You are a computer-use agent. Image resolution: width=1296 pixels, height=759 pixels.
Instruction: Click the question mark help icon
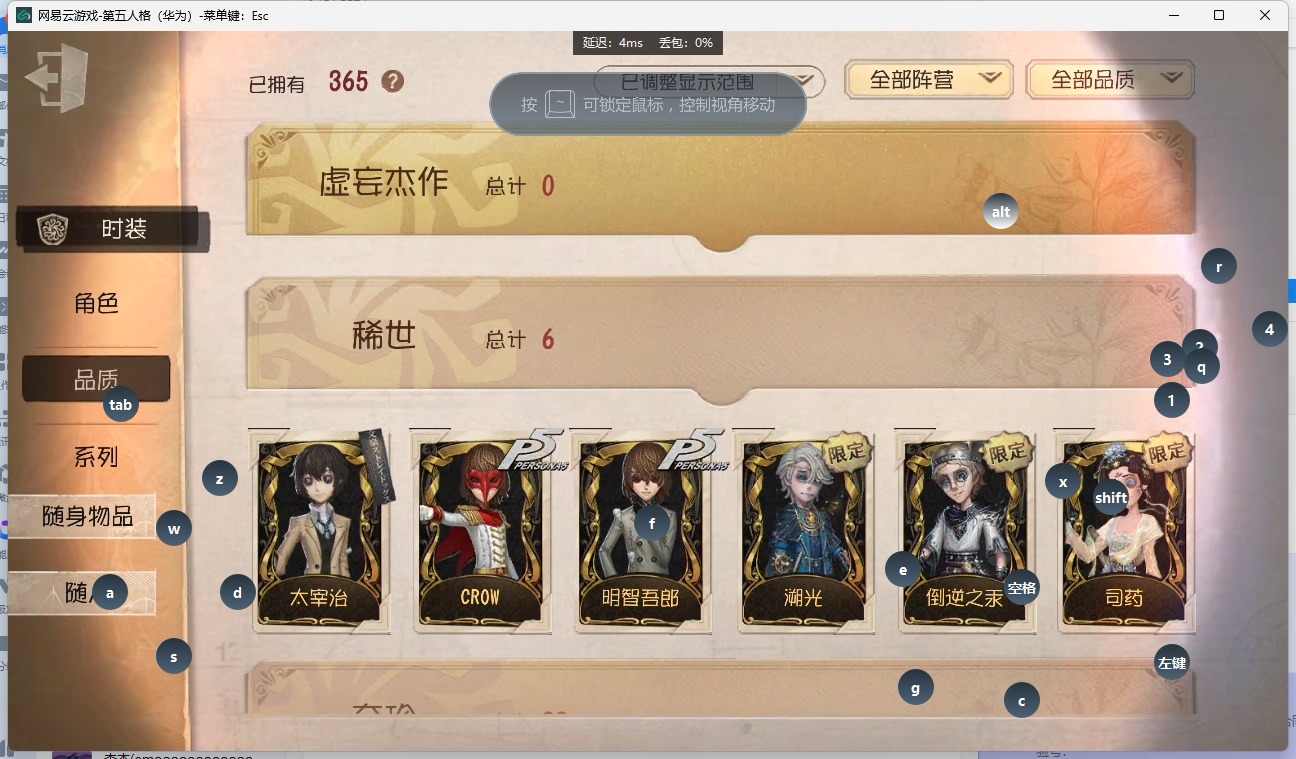tap(393, 81)
